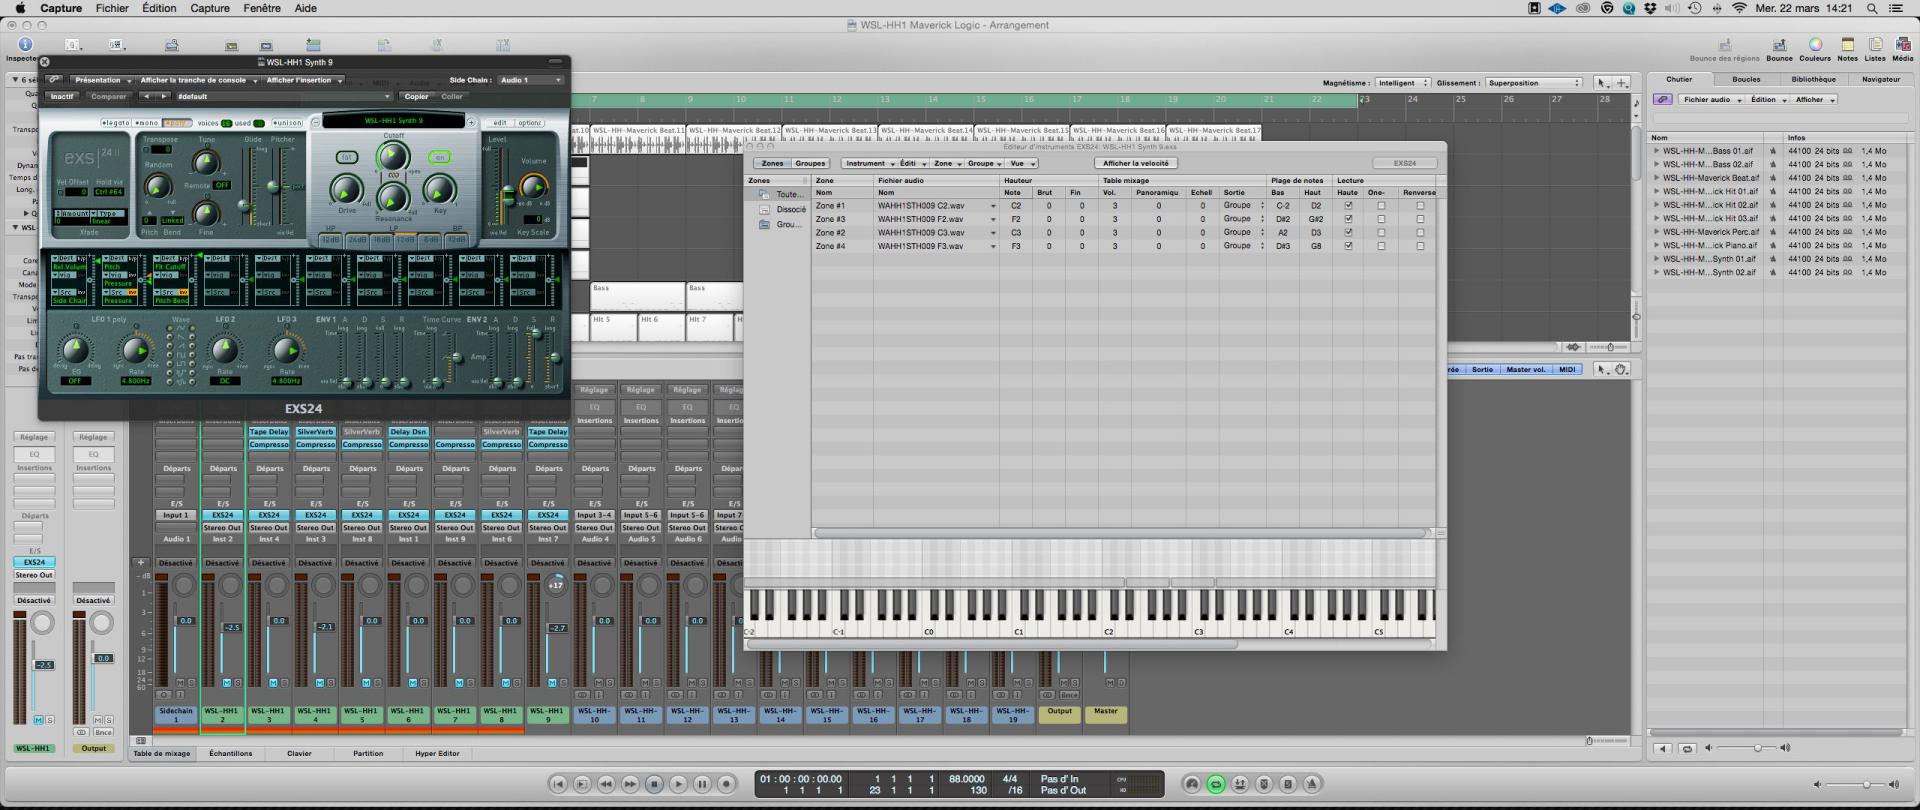Open the #default preset dropdown

283,97
